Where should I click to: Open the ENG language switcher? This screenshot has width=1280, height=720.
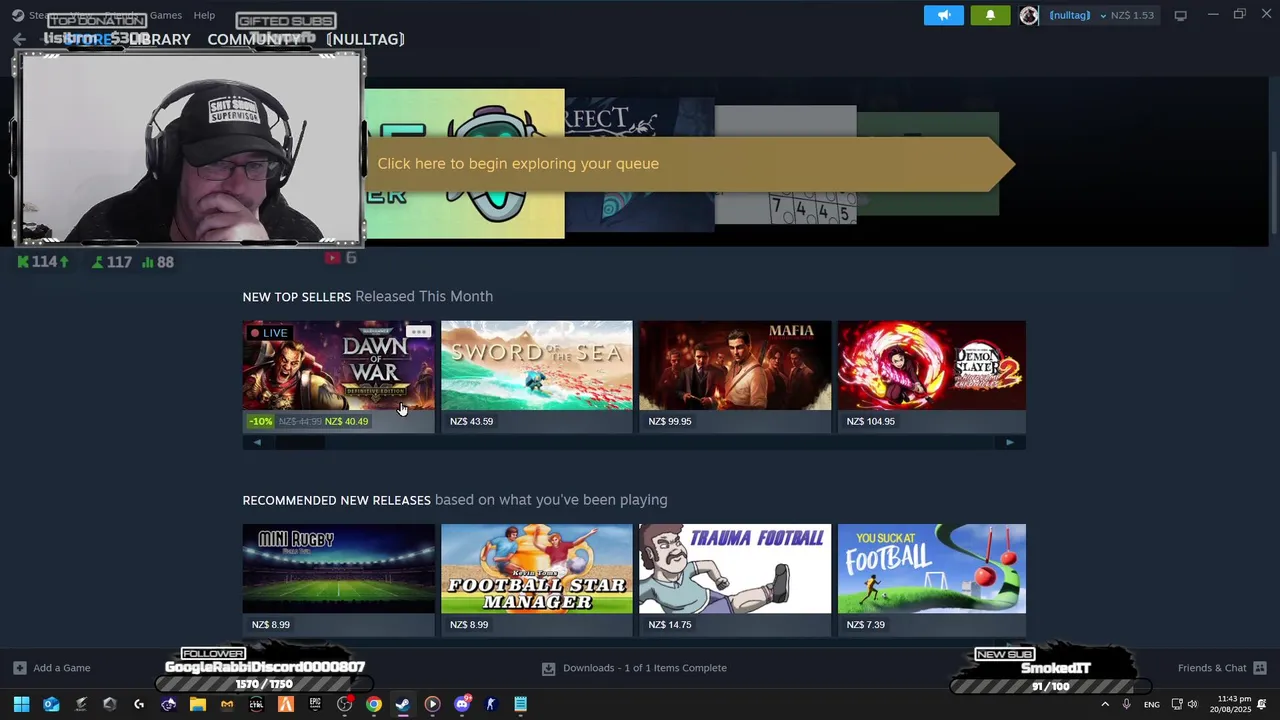(x=1152, y=704)
